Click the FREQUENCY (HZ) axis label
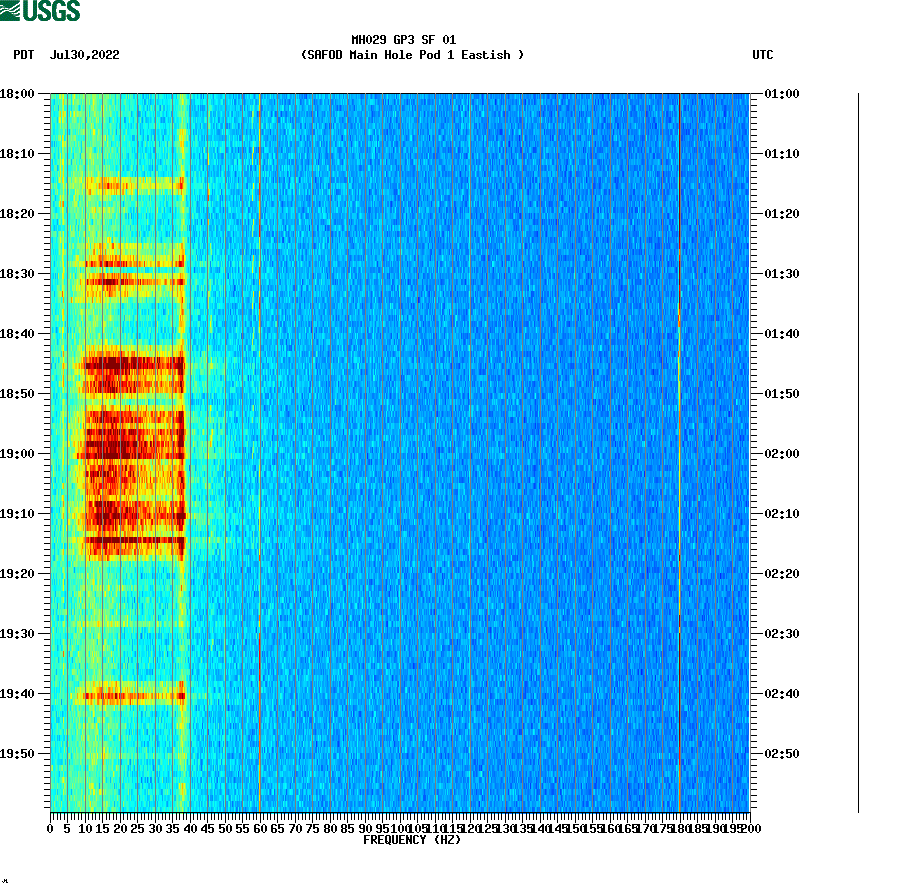This screenshot has height=892, width=902. point(411,840)
